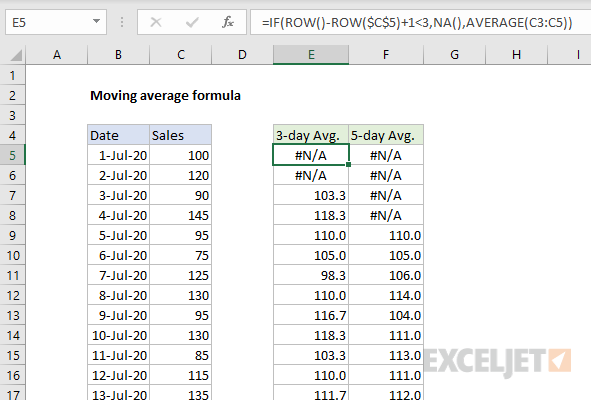Viewport: 591px width, 400px height.
Task: Select 3-day average cell 98.3
Action: coord(311,275)
